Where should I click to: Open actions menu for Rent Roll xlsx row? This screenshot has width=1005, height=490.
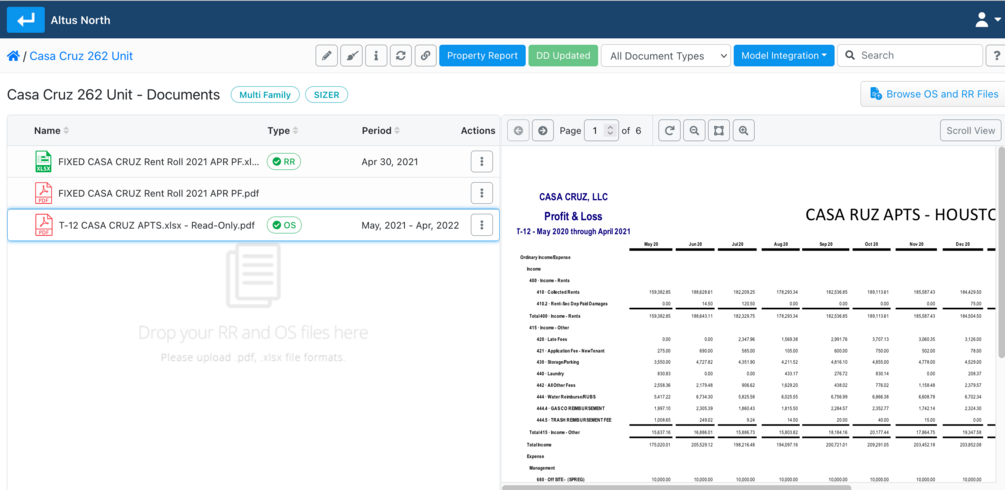pos(481,162)
